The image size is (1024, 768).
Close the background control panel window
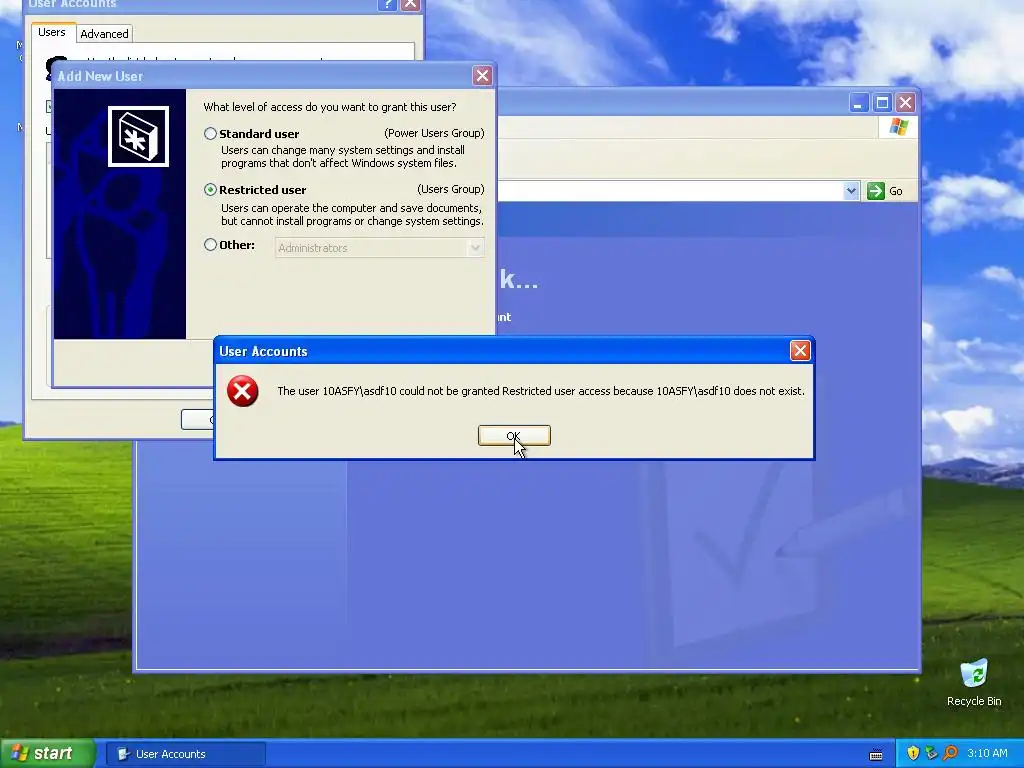[905, 103]
